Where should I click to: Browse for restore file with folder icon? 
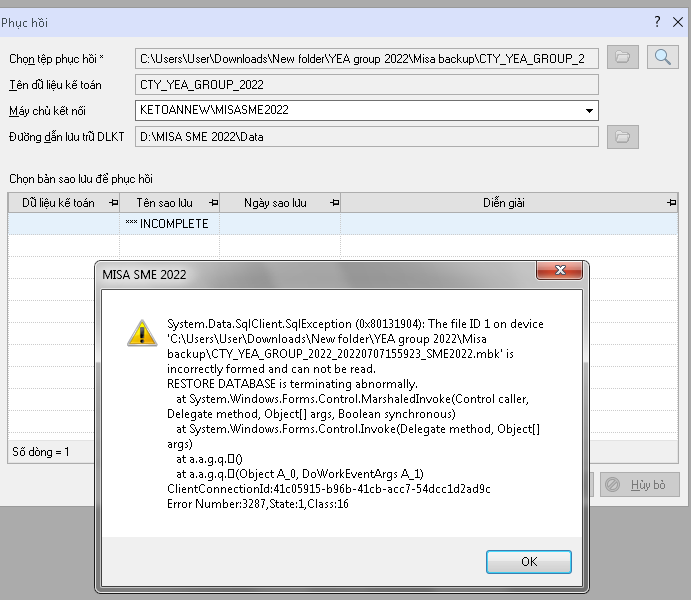point(622,57)
